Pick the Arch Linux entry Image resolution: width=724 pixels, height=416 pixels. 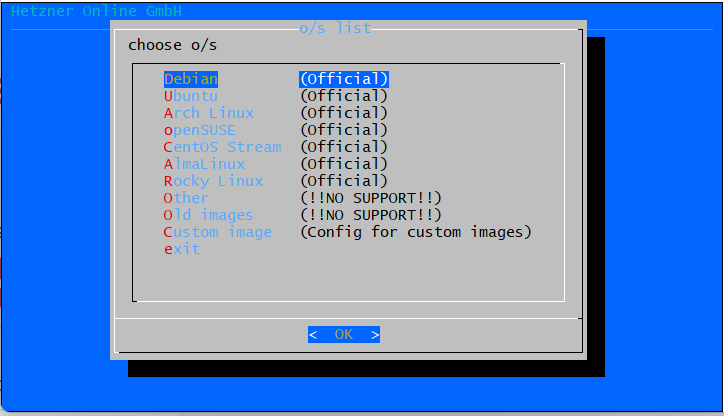209,113
